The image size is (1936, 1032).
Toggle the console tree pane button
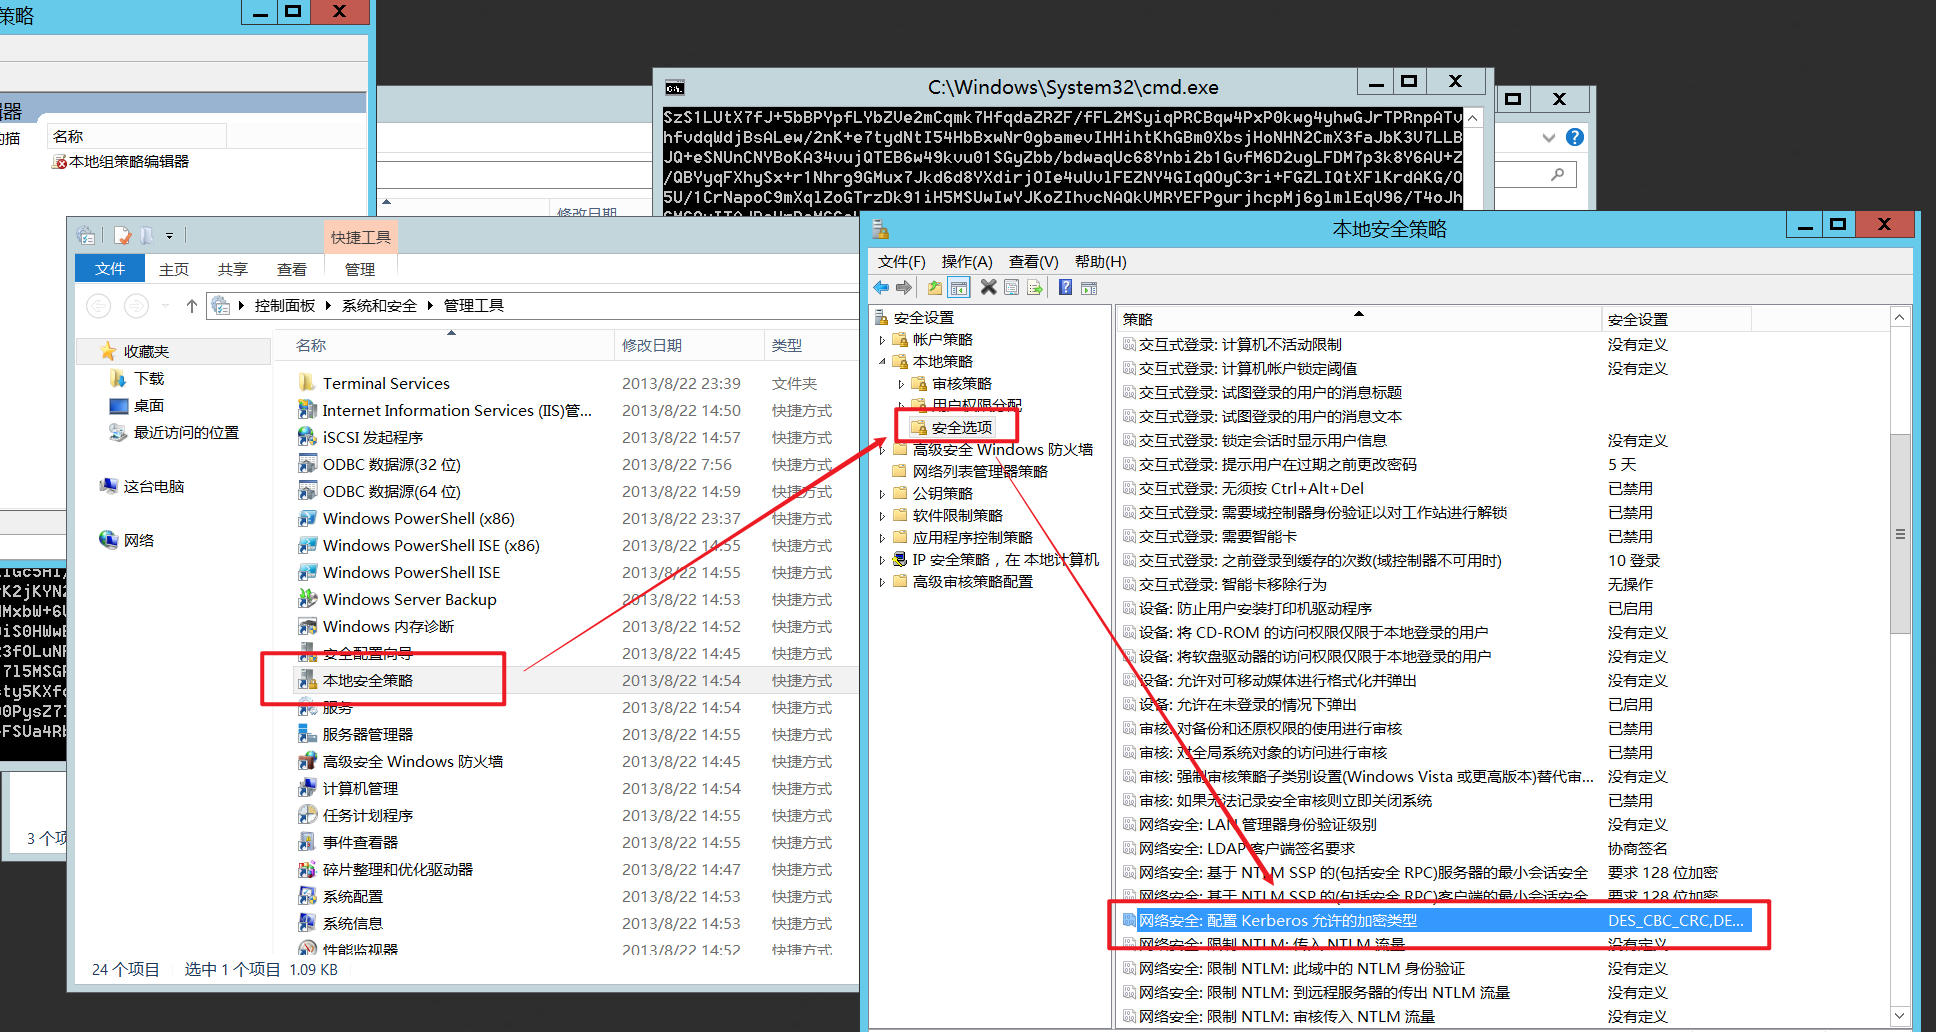tap(959, 288)
